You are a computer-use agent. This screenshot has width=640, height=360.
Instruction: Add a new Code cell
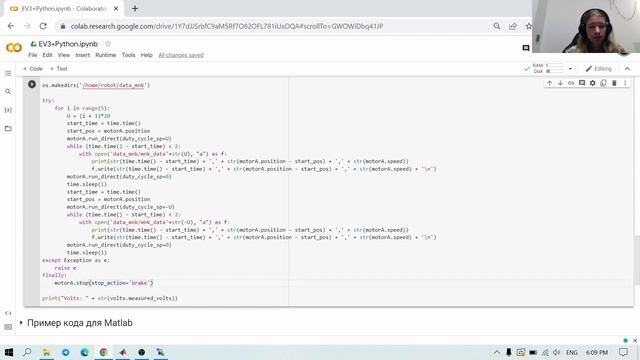coord(33,69)
